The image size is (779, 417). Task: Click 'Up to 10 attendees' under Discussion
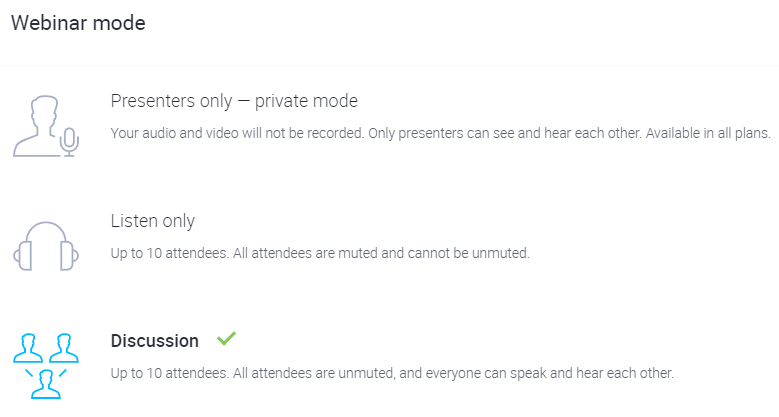[x=169, y=373]
